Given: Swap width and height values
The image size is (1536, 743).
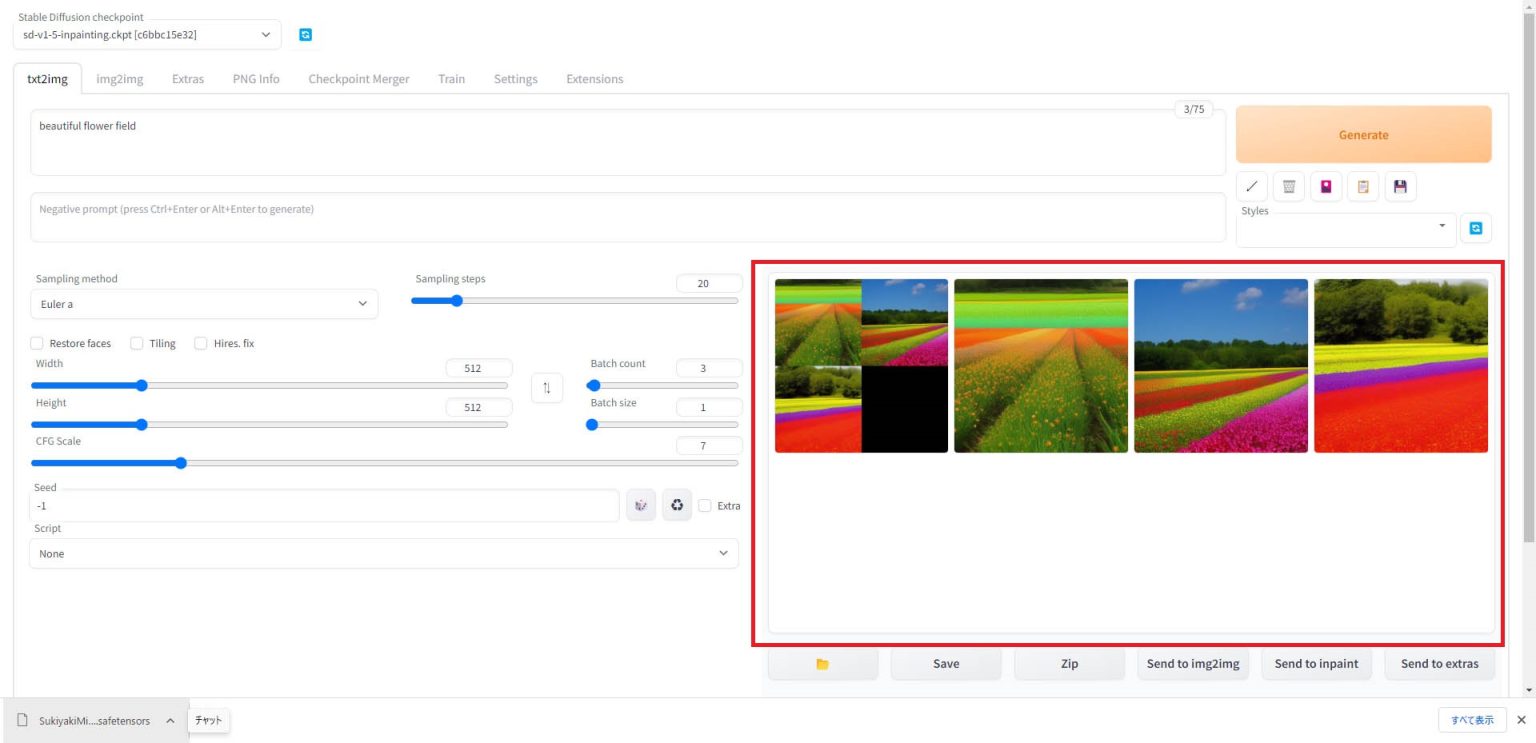Looking at the screenshot, I should (x=546, y=387).
